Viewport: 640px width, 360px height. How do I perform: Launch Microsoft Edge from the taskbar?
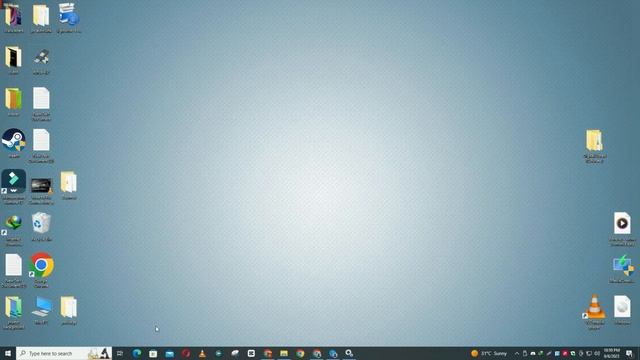[x=137, y=353]
